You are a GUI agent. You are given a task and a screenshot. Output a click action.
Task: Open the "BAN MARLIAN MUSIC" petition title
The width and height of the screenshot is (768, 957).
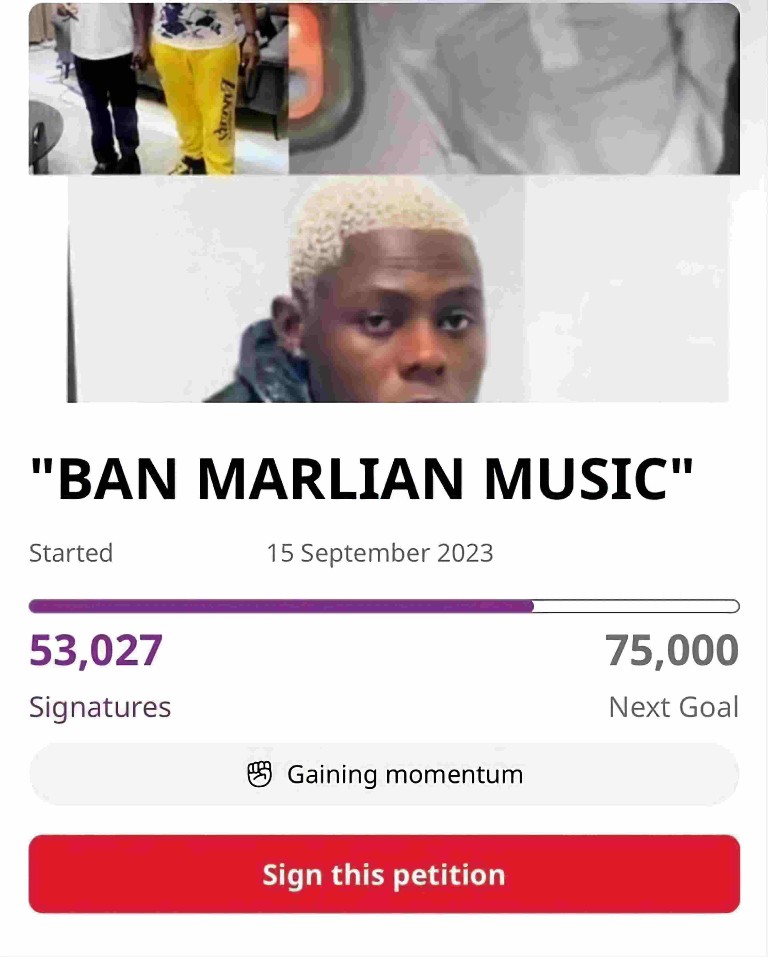(x=361, y=478)
